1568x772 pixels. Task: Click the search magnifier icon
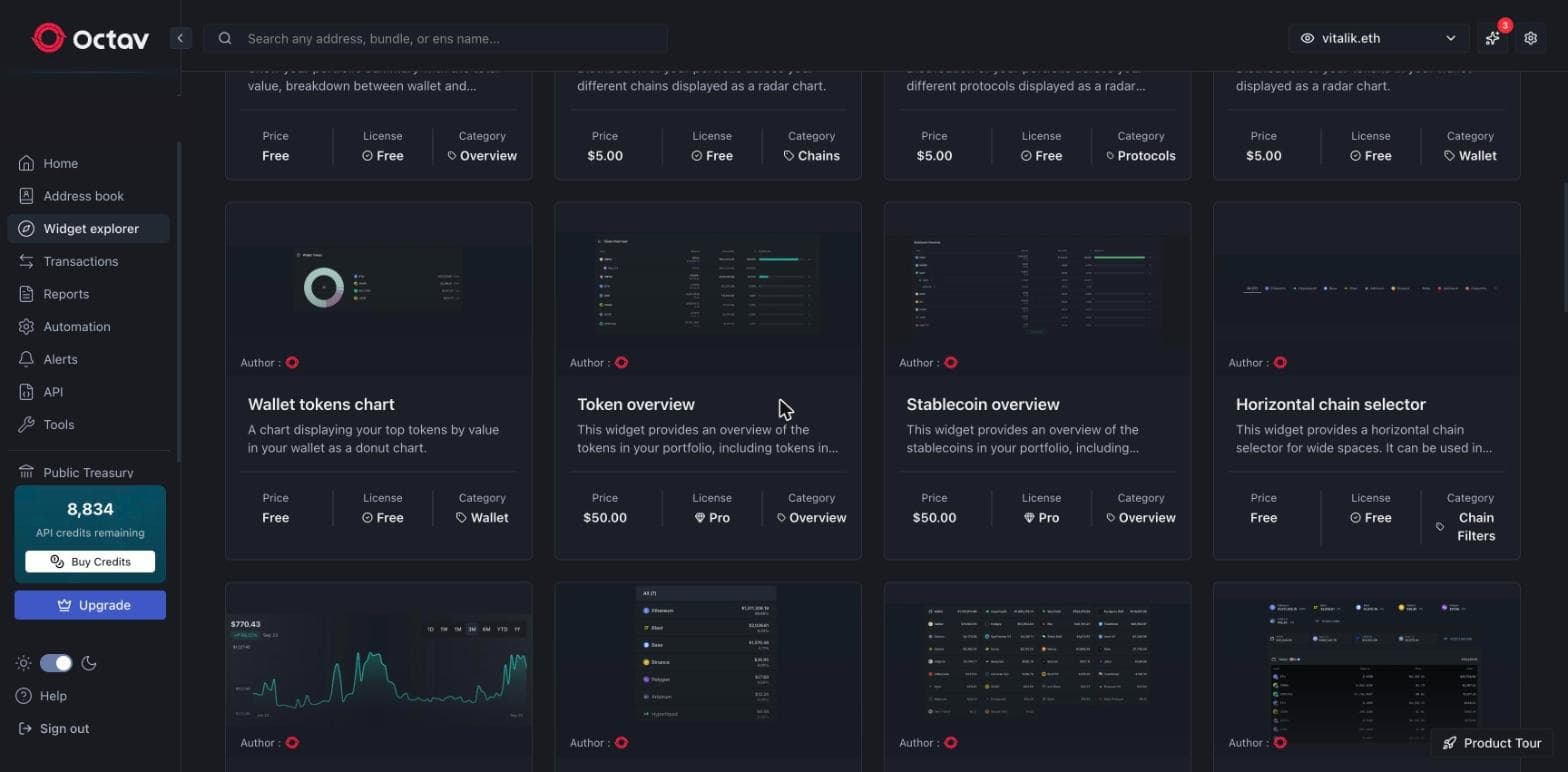(x=225, y=38)
